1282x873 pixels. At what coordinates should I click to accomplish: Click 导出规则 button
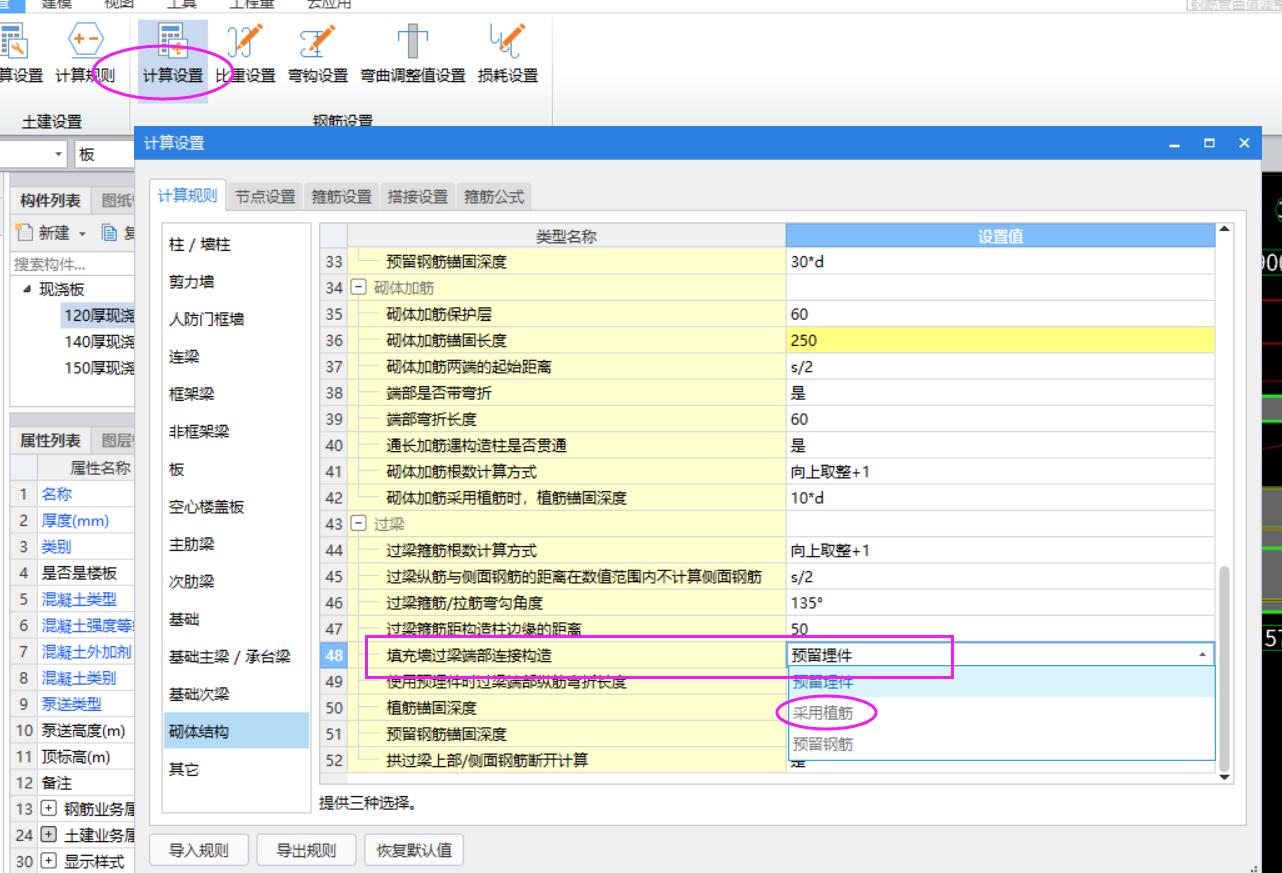(306, 851)
